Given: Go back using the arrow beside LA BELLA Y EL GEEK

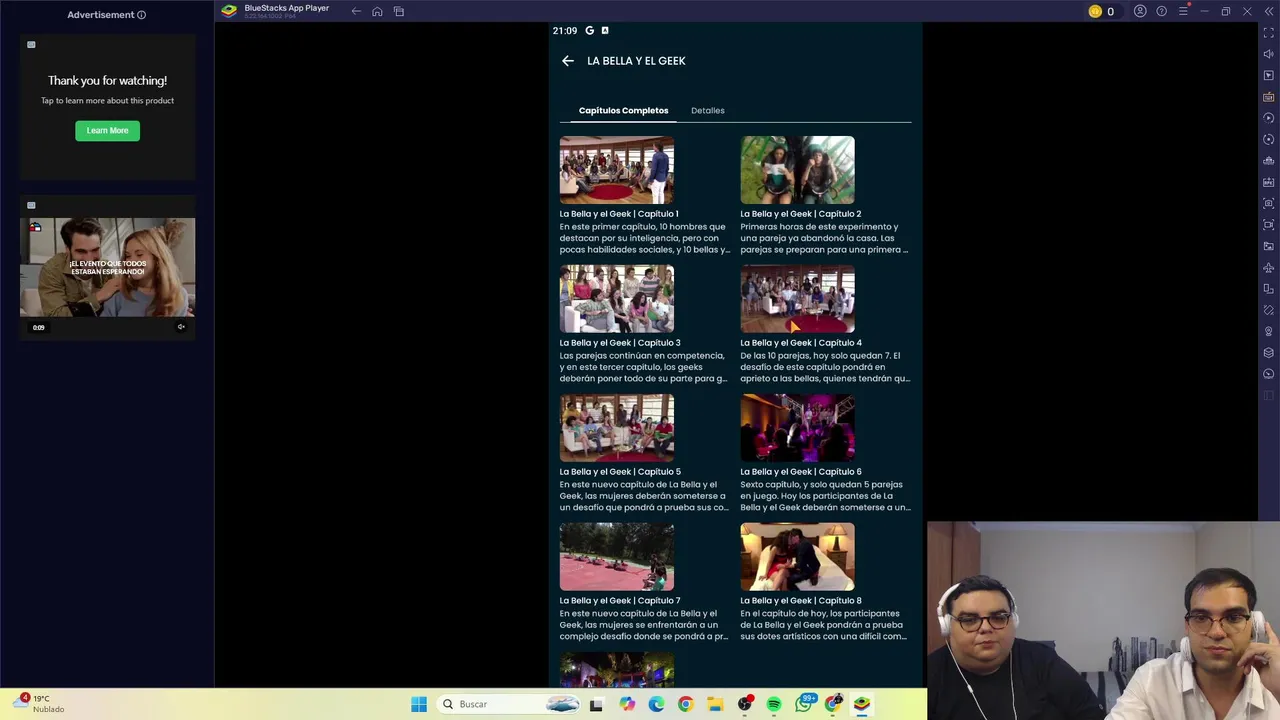Looking at the screenshot, I should [x=568, y=61].
